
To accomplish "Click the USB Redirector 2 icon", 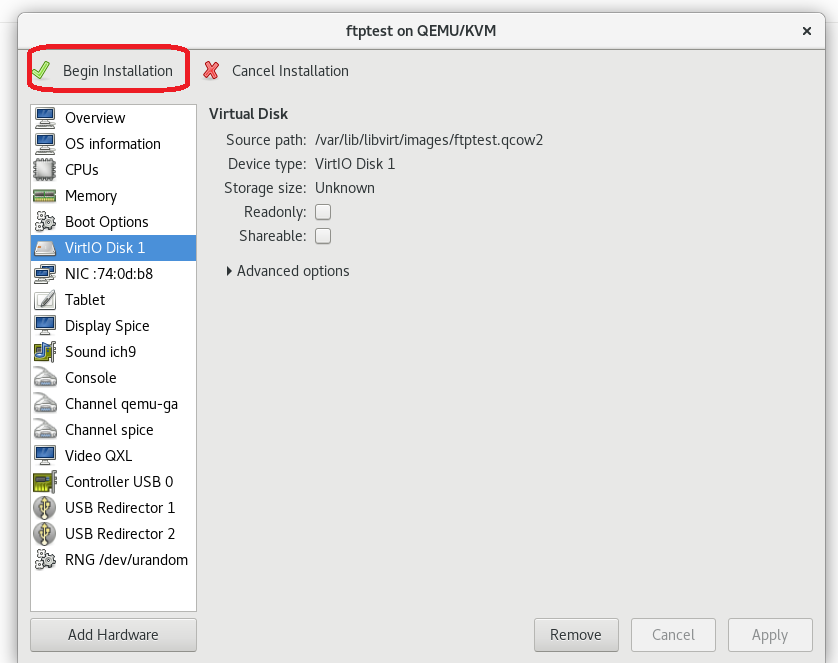I will click(45, 534).
